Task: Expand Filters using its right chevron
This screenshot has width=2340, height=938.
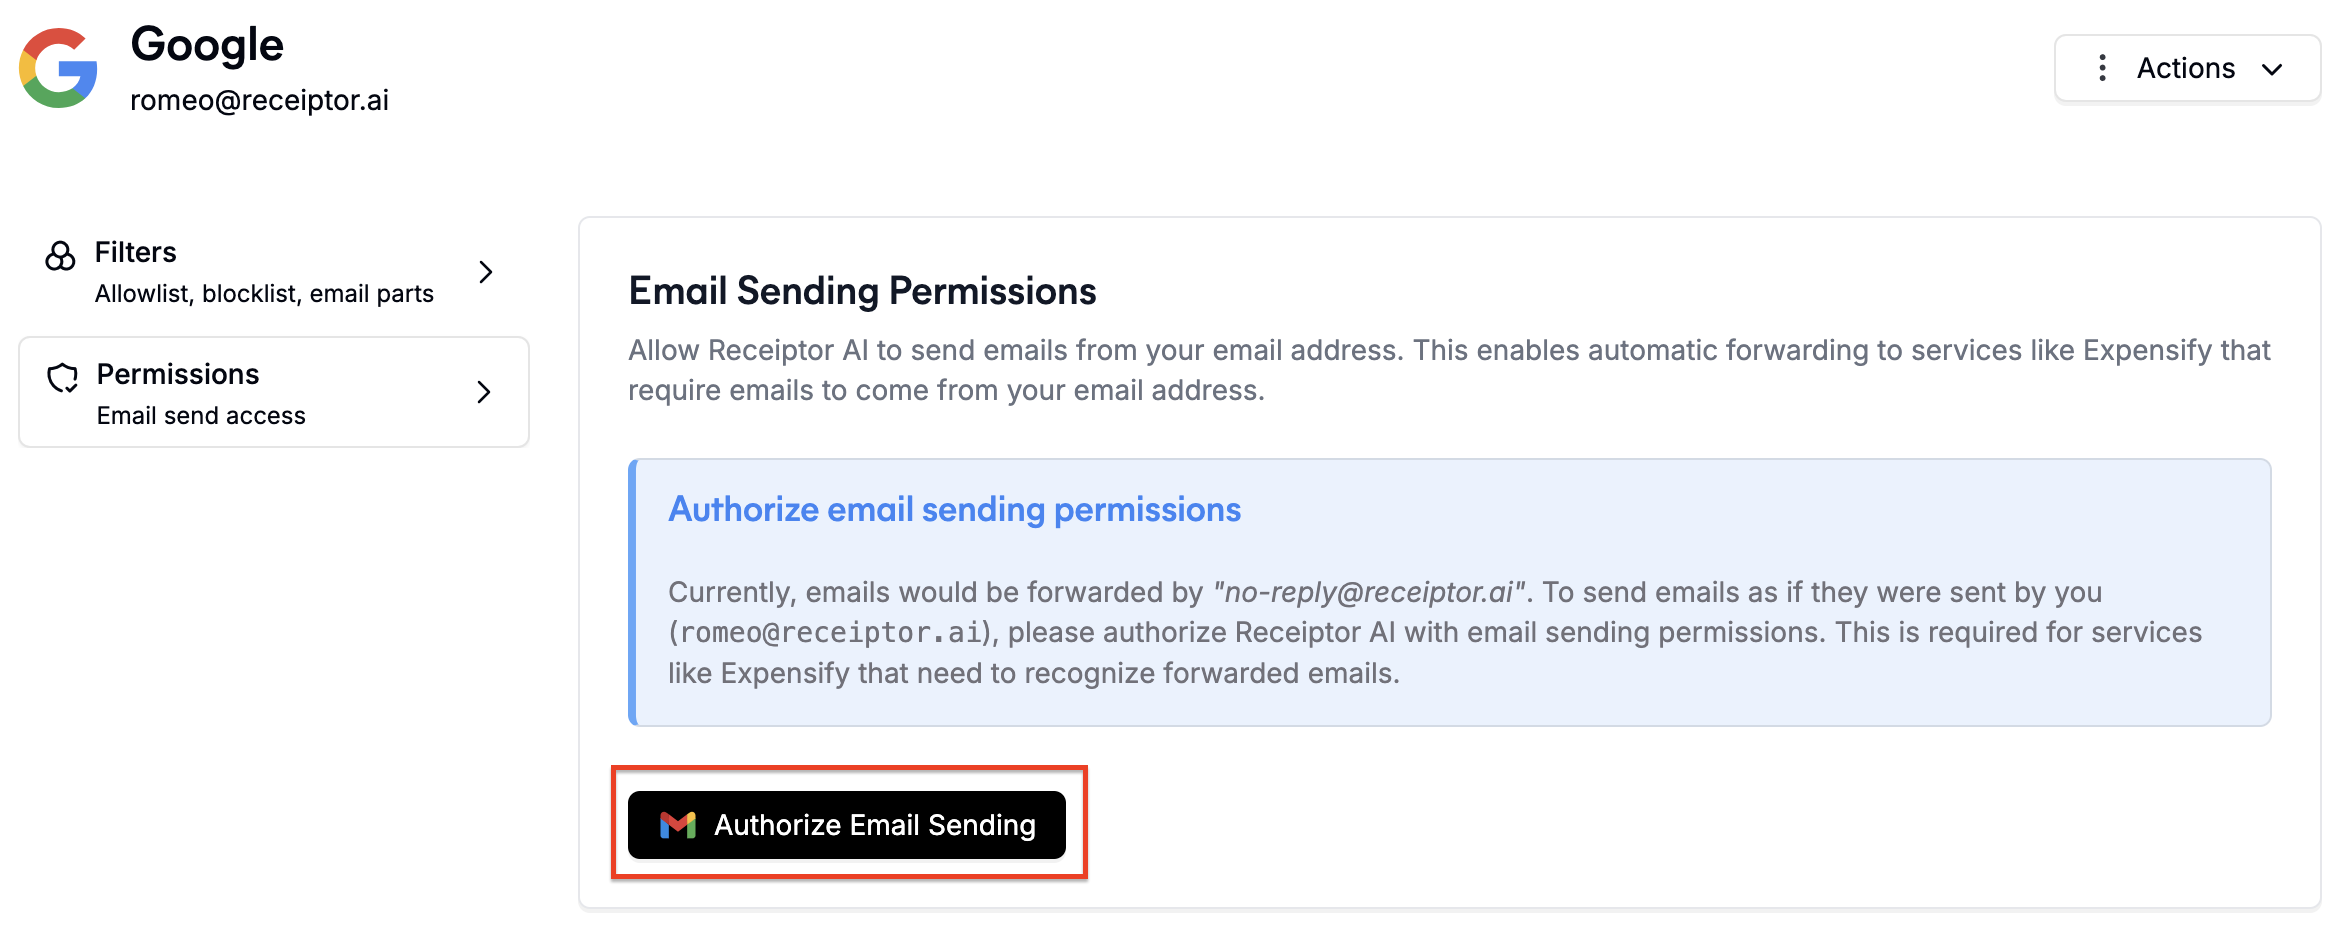Action: point(486,272)
